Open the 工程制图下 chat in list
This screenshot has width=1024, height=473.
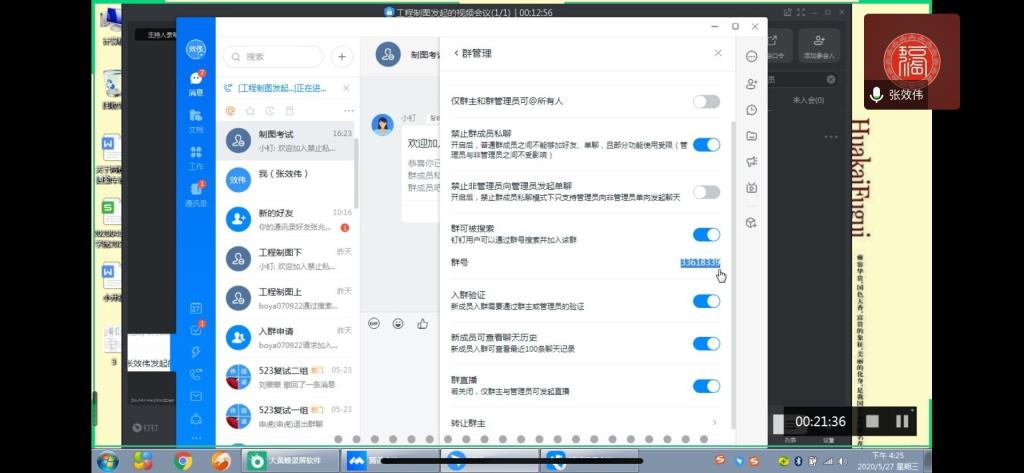[288, 259]
